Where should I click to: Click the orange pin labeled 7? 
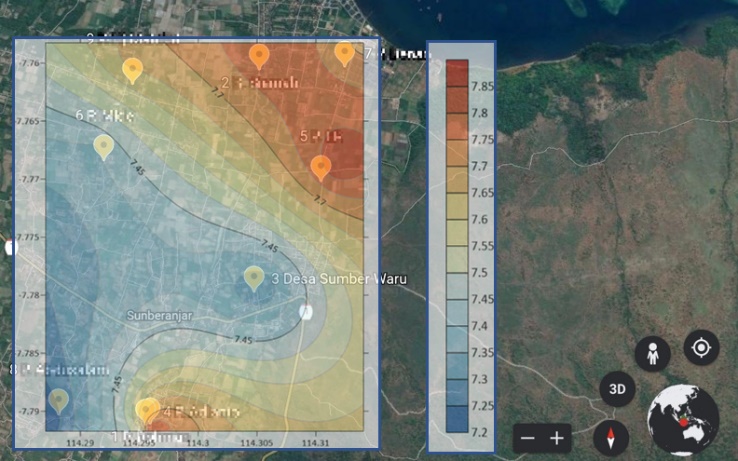click(344, 53)
